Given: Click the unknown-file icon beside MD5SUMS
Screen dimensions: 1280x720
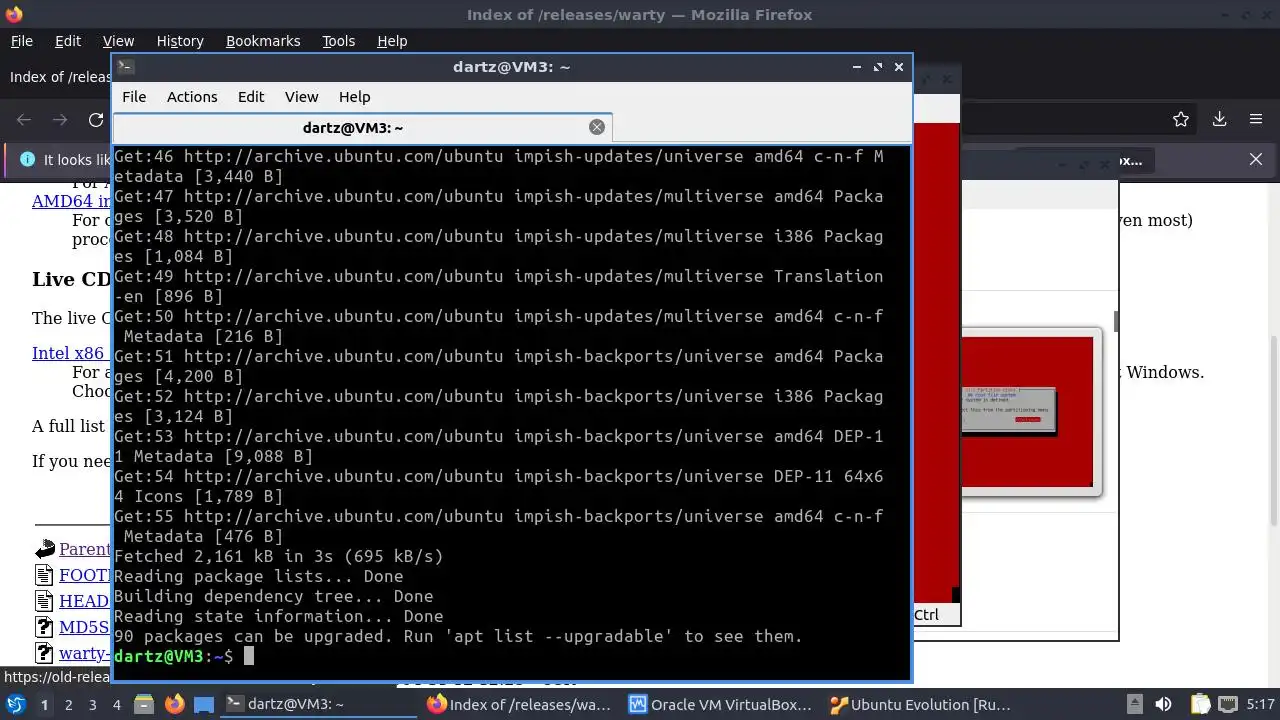Looking at the screenshot, I should pyautogui.click(x=44, y=627).
